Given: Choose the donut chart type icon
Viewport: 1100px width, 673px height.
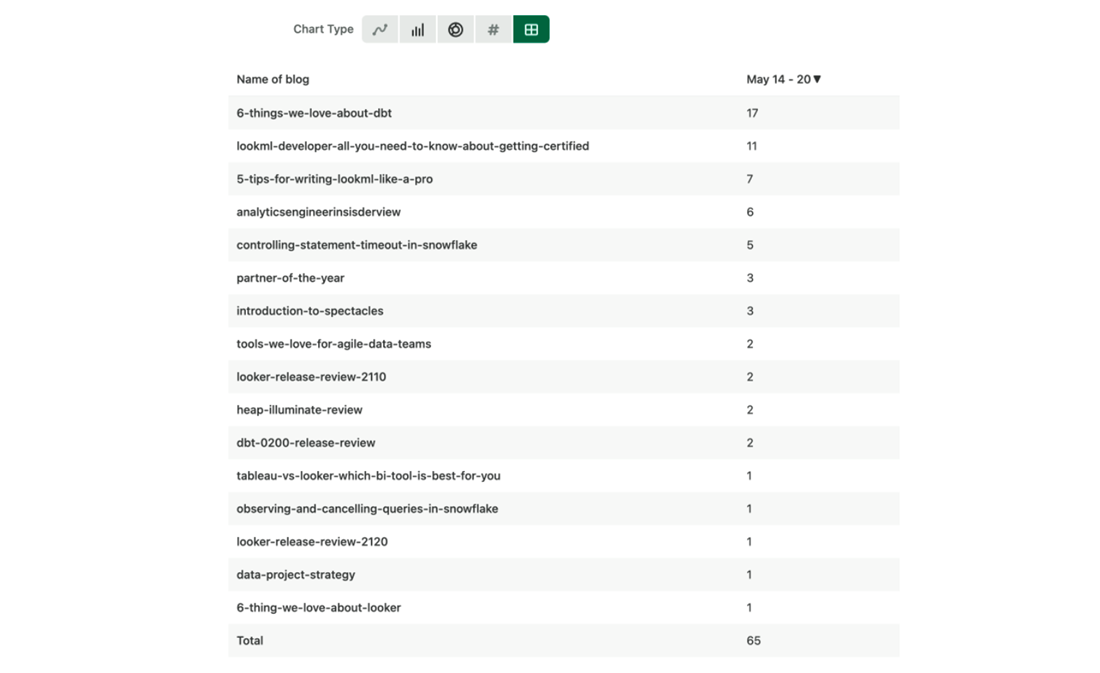Looking at the screenshot, I should [456, 29].
